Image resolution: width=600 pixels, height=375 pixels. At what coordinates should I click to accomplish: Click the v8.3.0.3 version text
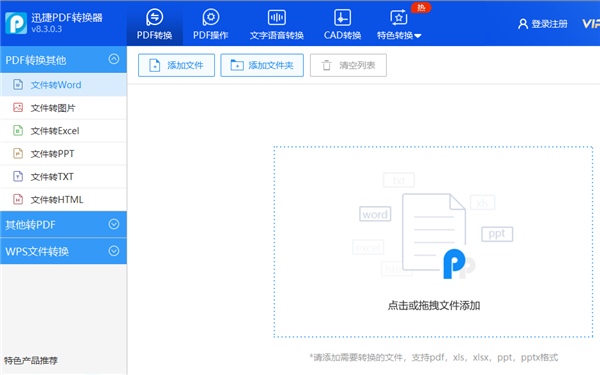click(47, 29)
